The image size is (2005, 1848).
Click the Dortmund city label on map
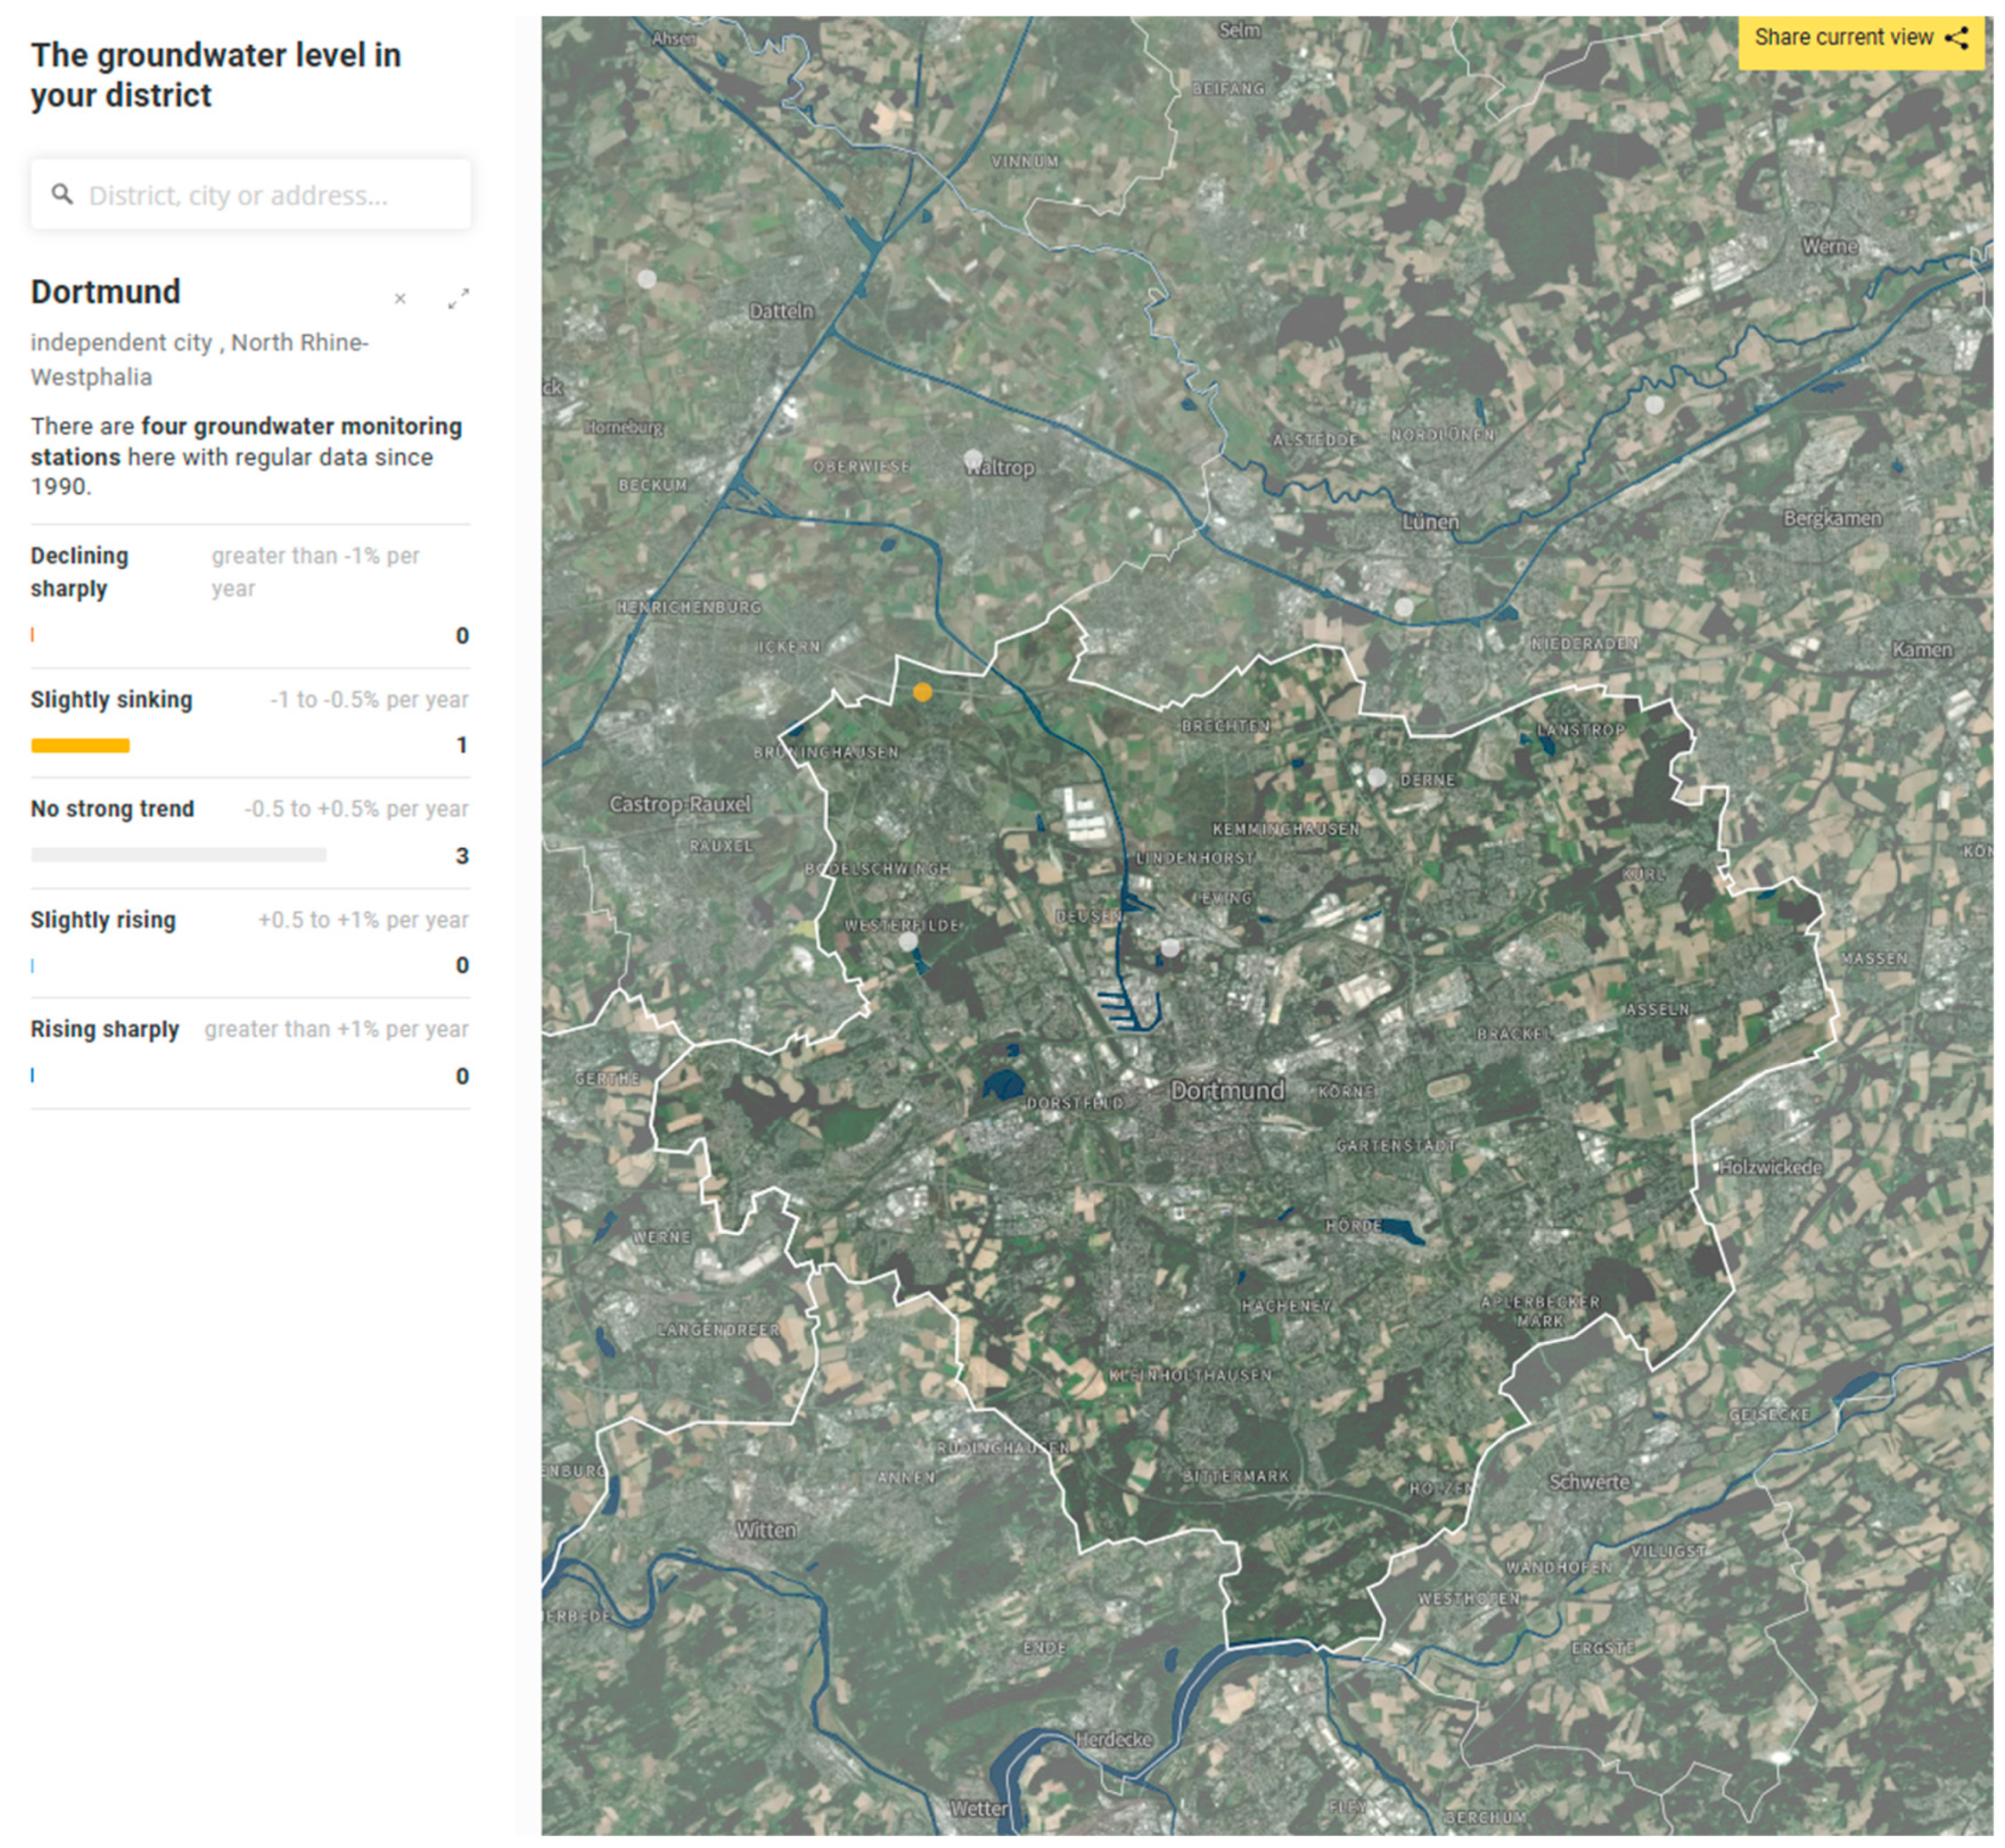pyautogui.click(x=1227, y=1091)
